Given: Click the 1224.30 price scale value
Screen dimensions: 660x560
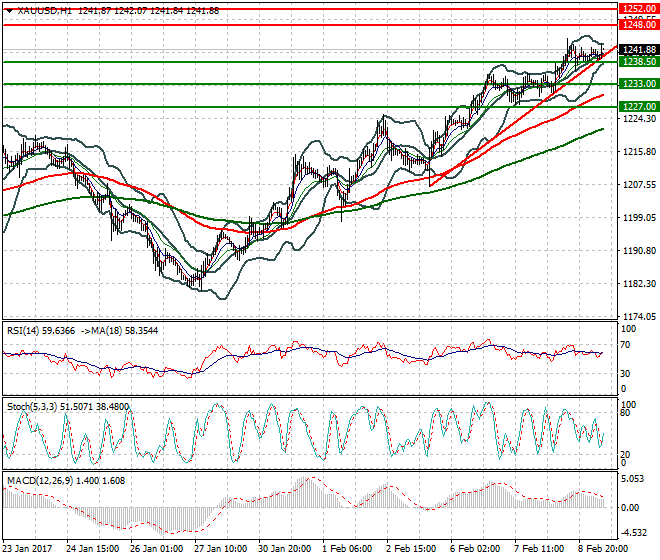Looking at the screenshot, I should point(639,119).
